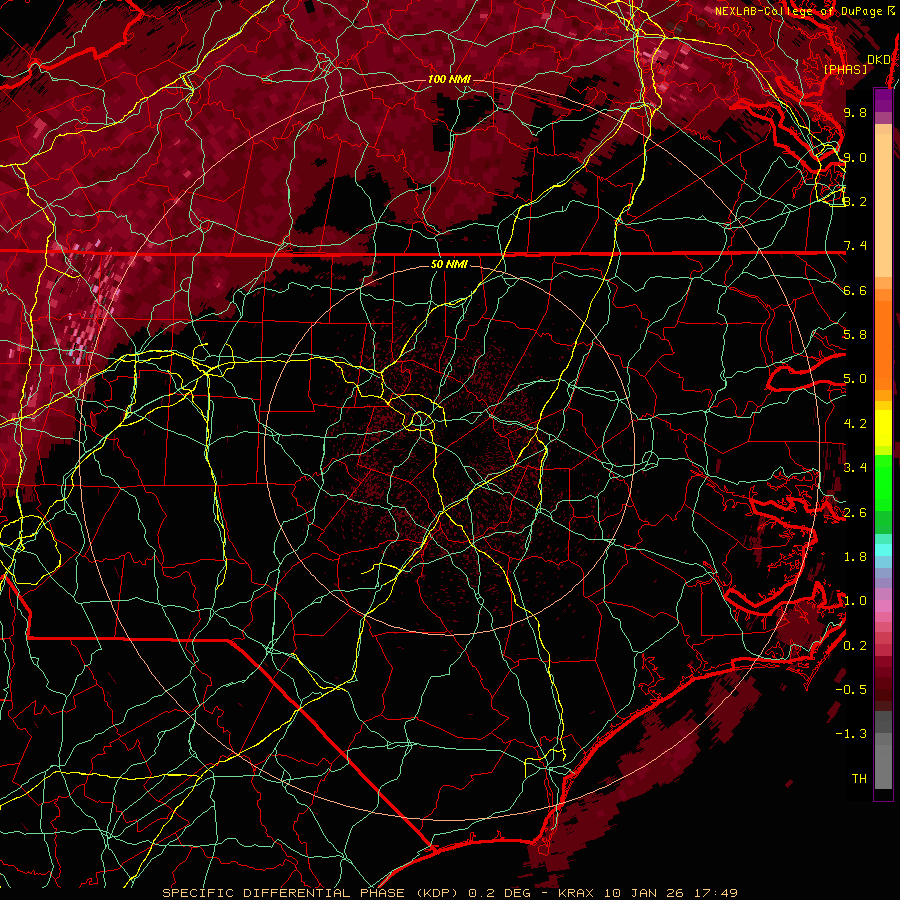Click the 100 NMI range ring label
This screenshot has height=900, width=900.
(x=448, y=79)
